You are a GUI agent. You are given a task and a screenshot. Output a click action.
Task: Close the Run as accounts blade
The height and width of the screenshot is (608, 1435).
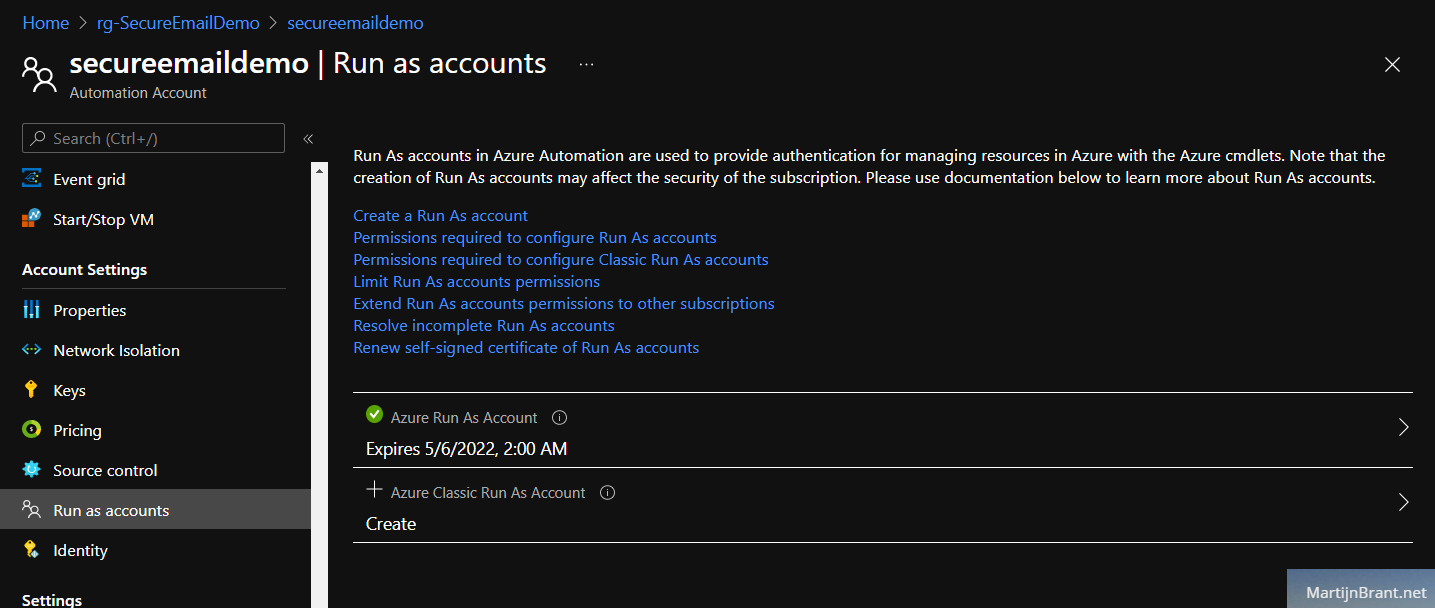pos(1392,65)
